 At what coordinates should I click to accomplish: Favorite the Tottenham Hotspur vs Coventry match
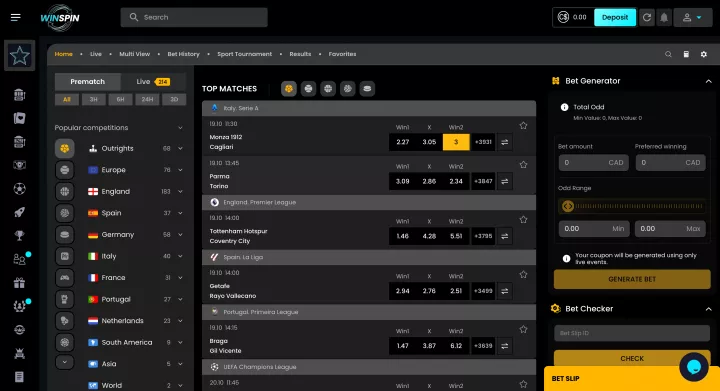pyautogui.click(x=523, y=220)
